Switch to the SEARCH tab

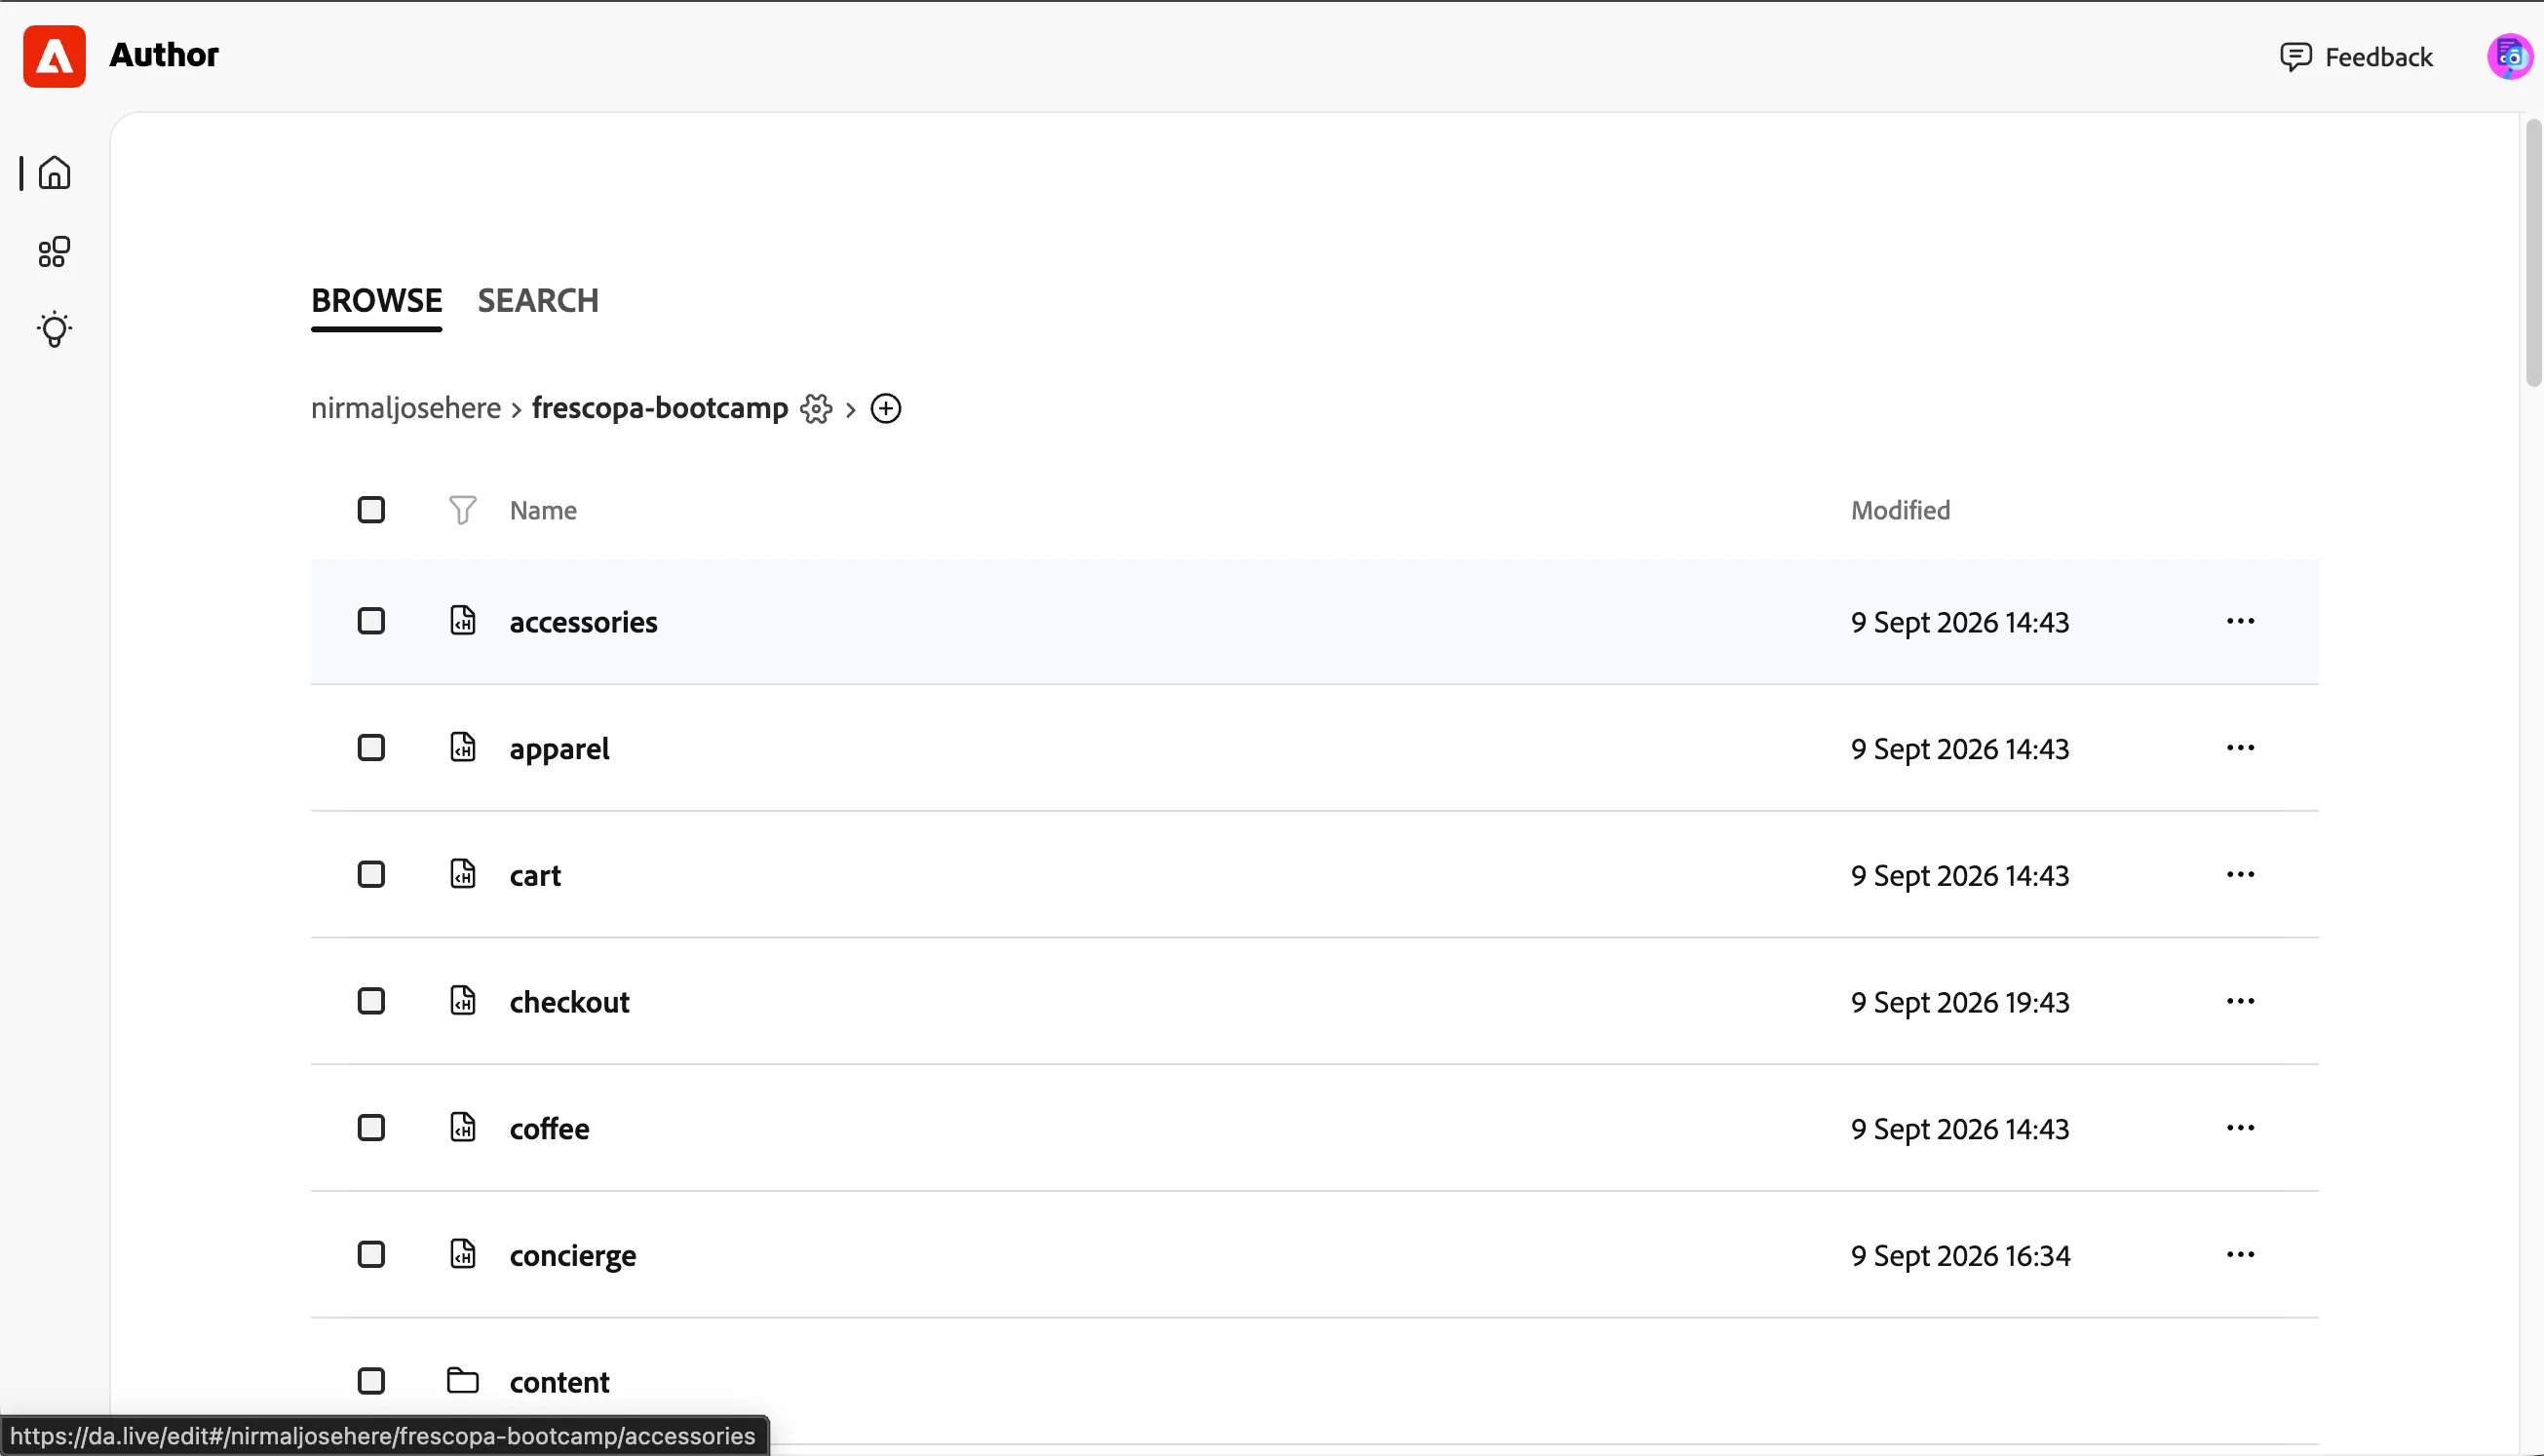click(x=538, y=301)
